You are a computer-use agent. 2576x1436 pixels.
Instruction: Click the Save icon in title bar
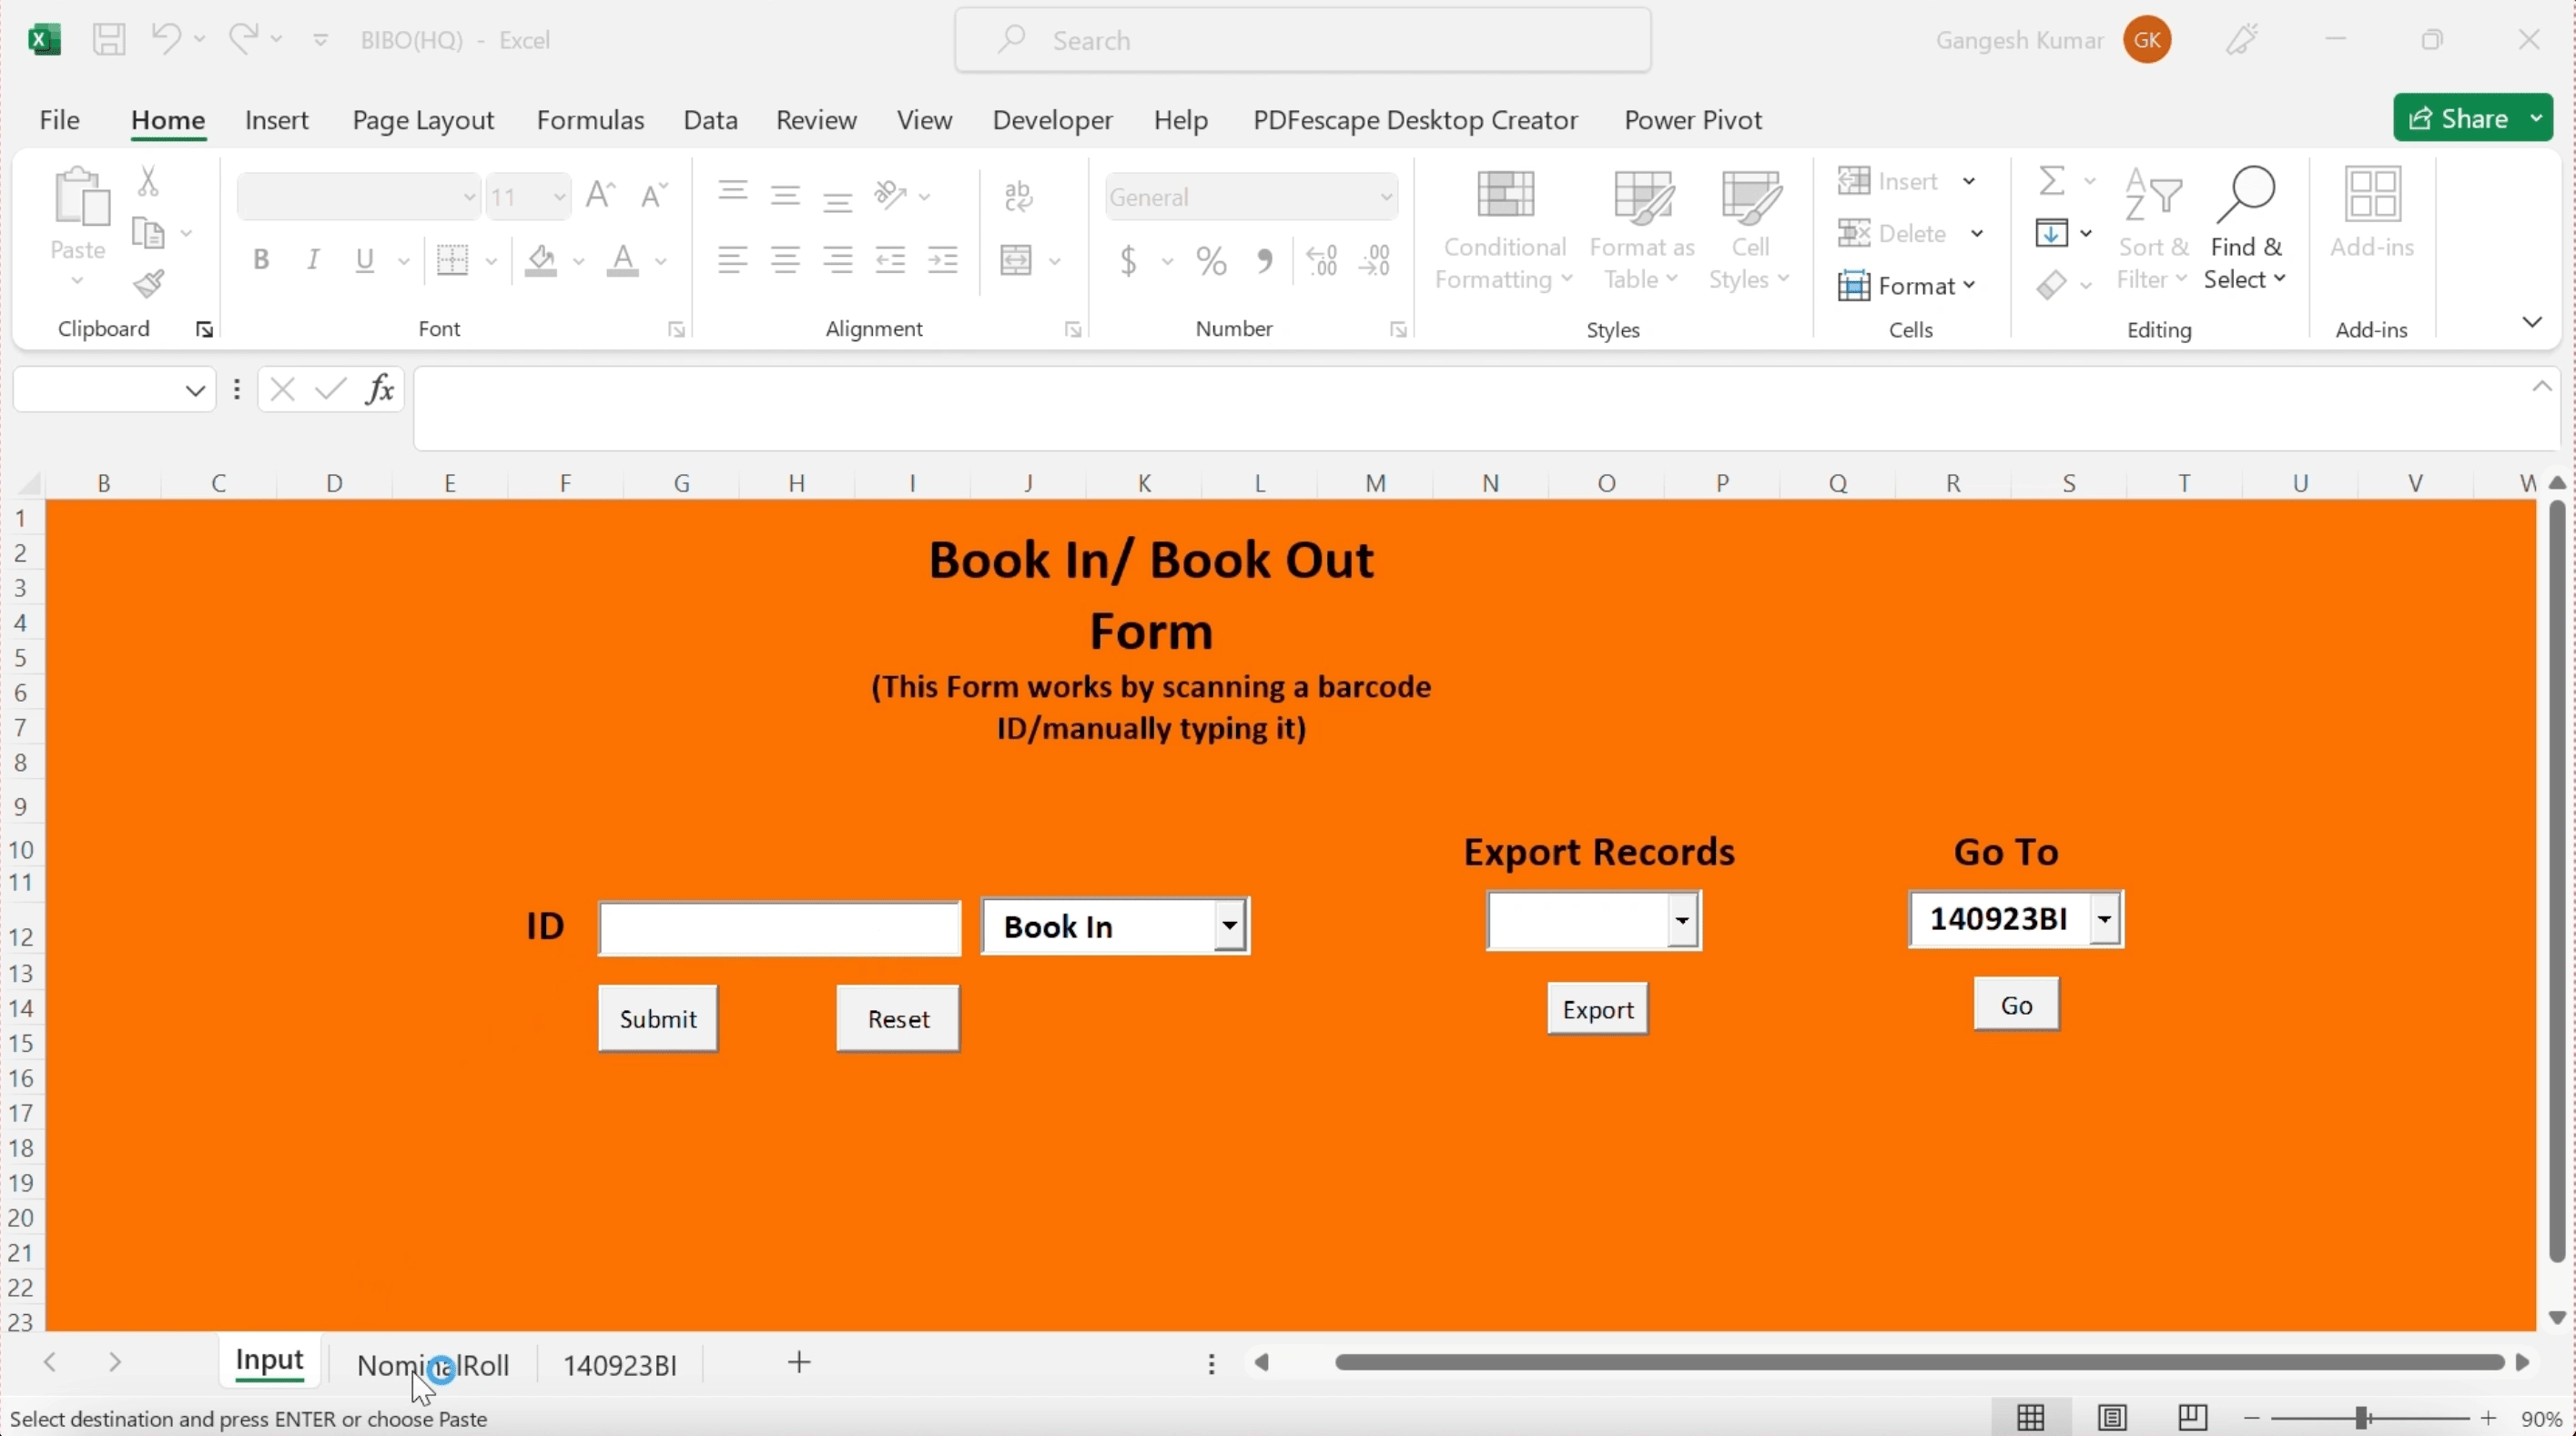(109, 40)
